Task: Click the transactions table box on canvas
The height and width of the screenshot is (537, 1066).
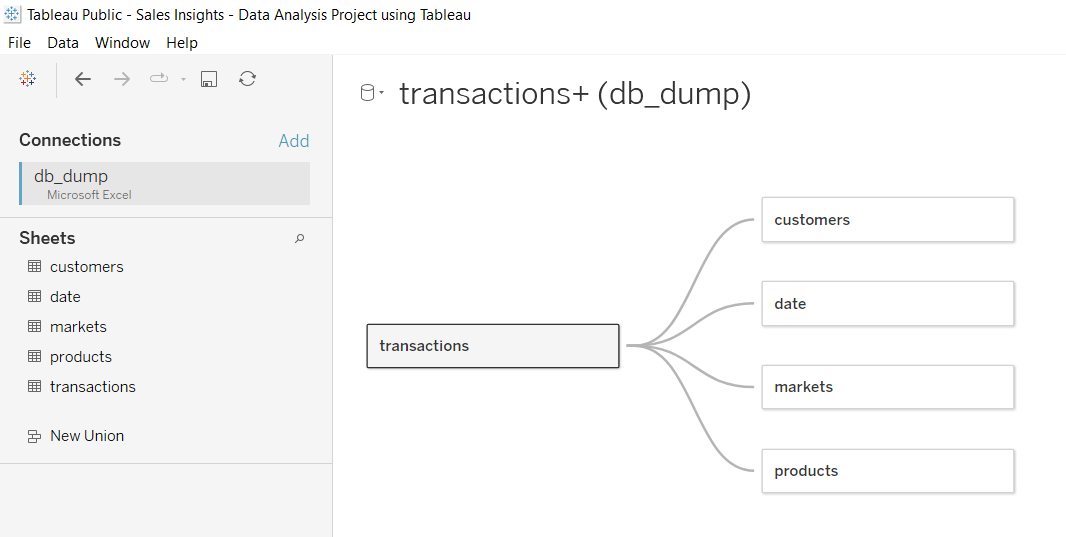Action: 493,346
